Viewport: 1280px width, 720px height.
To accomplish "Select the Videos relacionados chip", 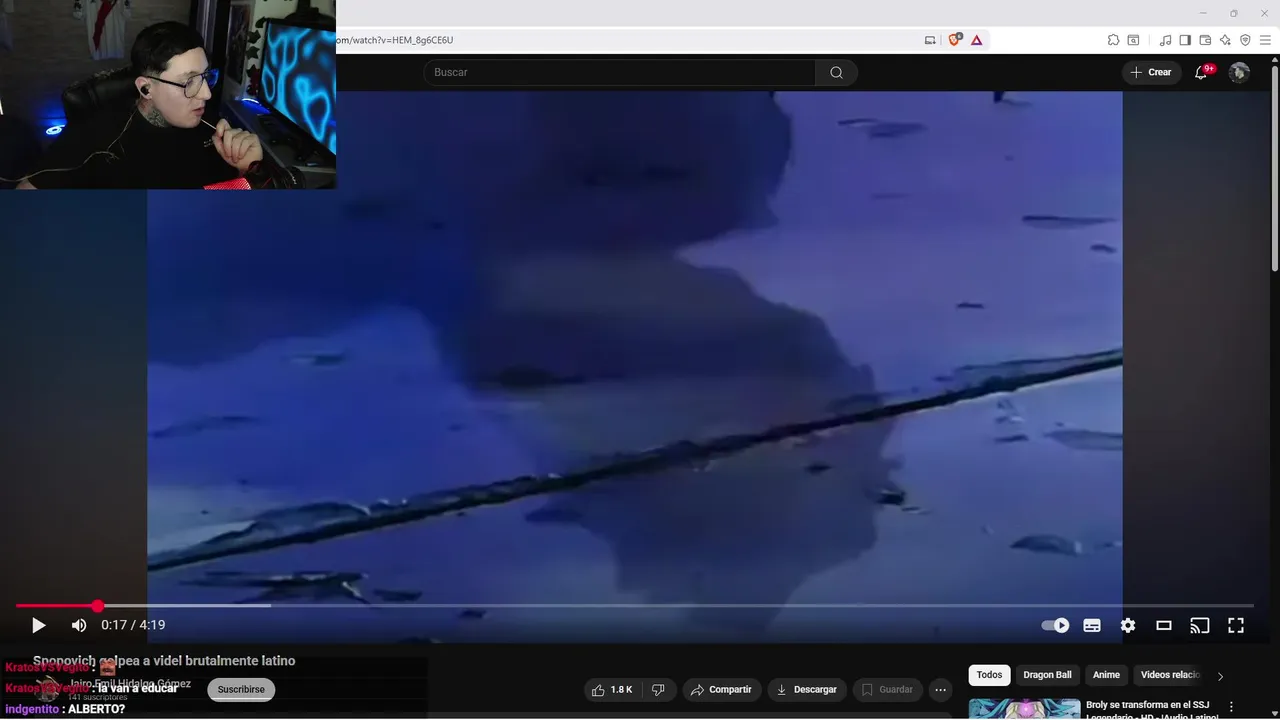I will click(x=1170, y=675).
